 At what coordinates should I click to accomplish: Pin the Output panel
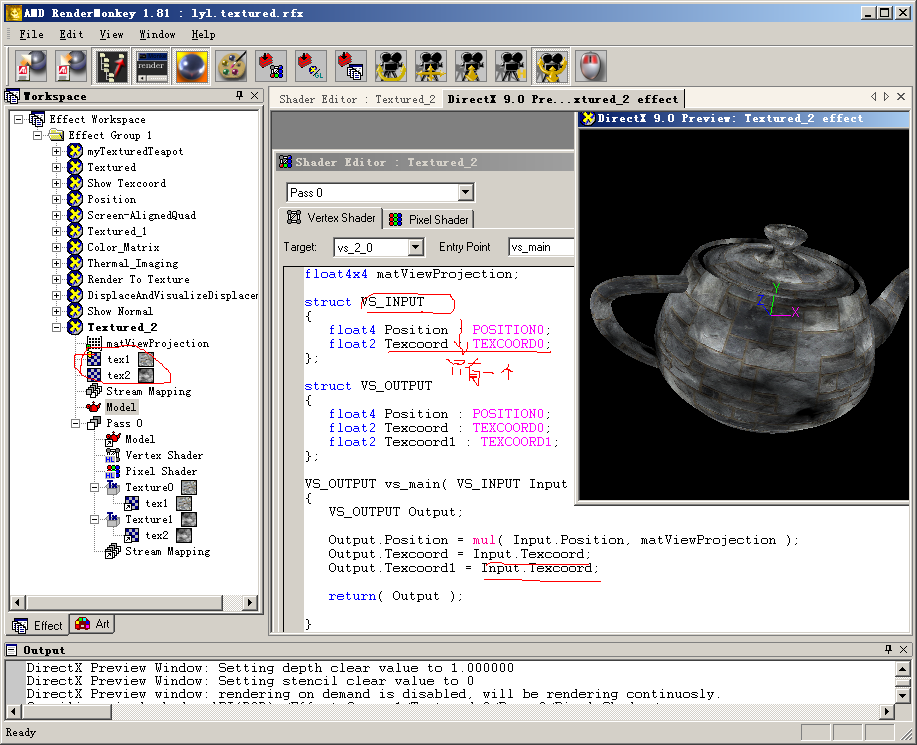888,649
